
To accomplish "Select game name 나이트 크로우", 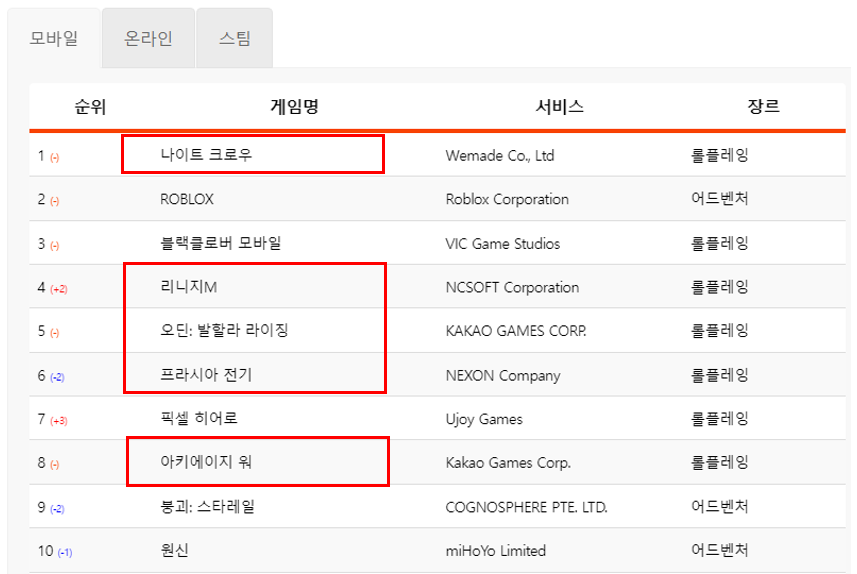I will 206,155.
